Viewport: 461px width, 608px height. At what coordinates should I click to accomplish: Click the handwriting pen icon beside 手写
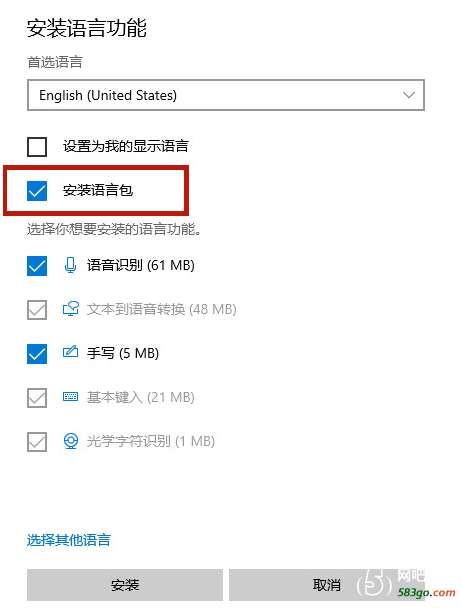[x=71, y=352]
